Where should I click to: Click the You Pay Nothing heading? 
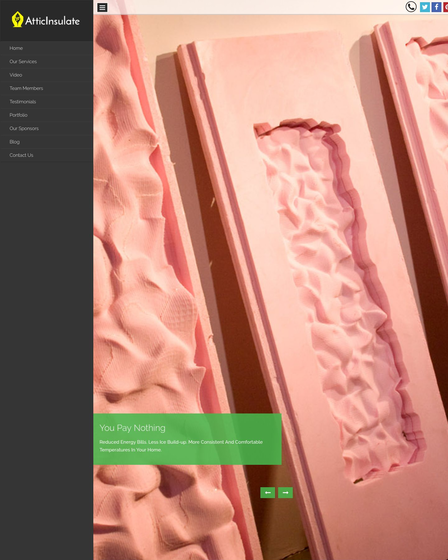tap(133, 428)
